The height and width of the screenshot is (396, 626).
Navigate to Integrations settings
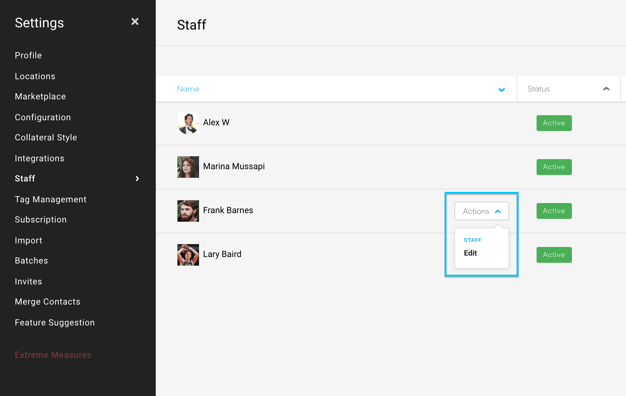pyautogui.click(x=40, y=158)
